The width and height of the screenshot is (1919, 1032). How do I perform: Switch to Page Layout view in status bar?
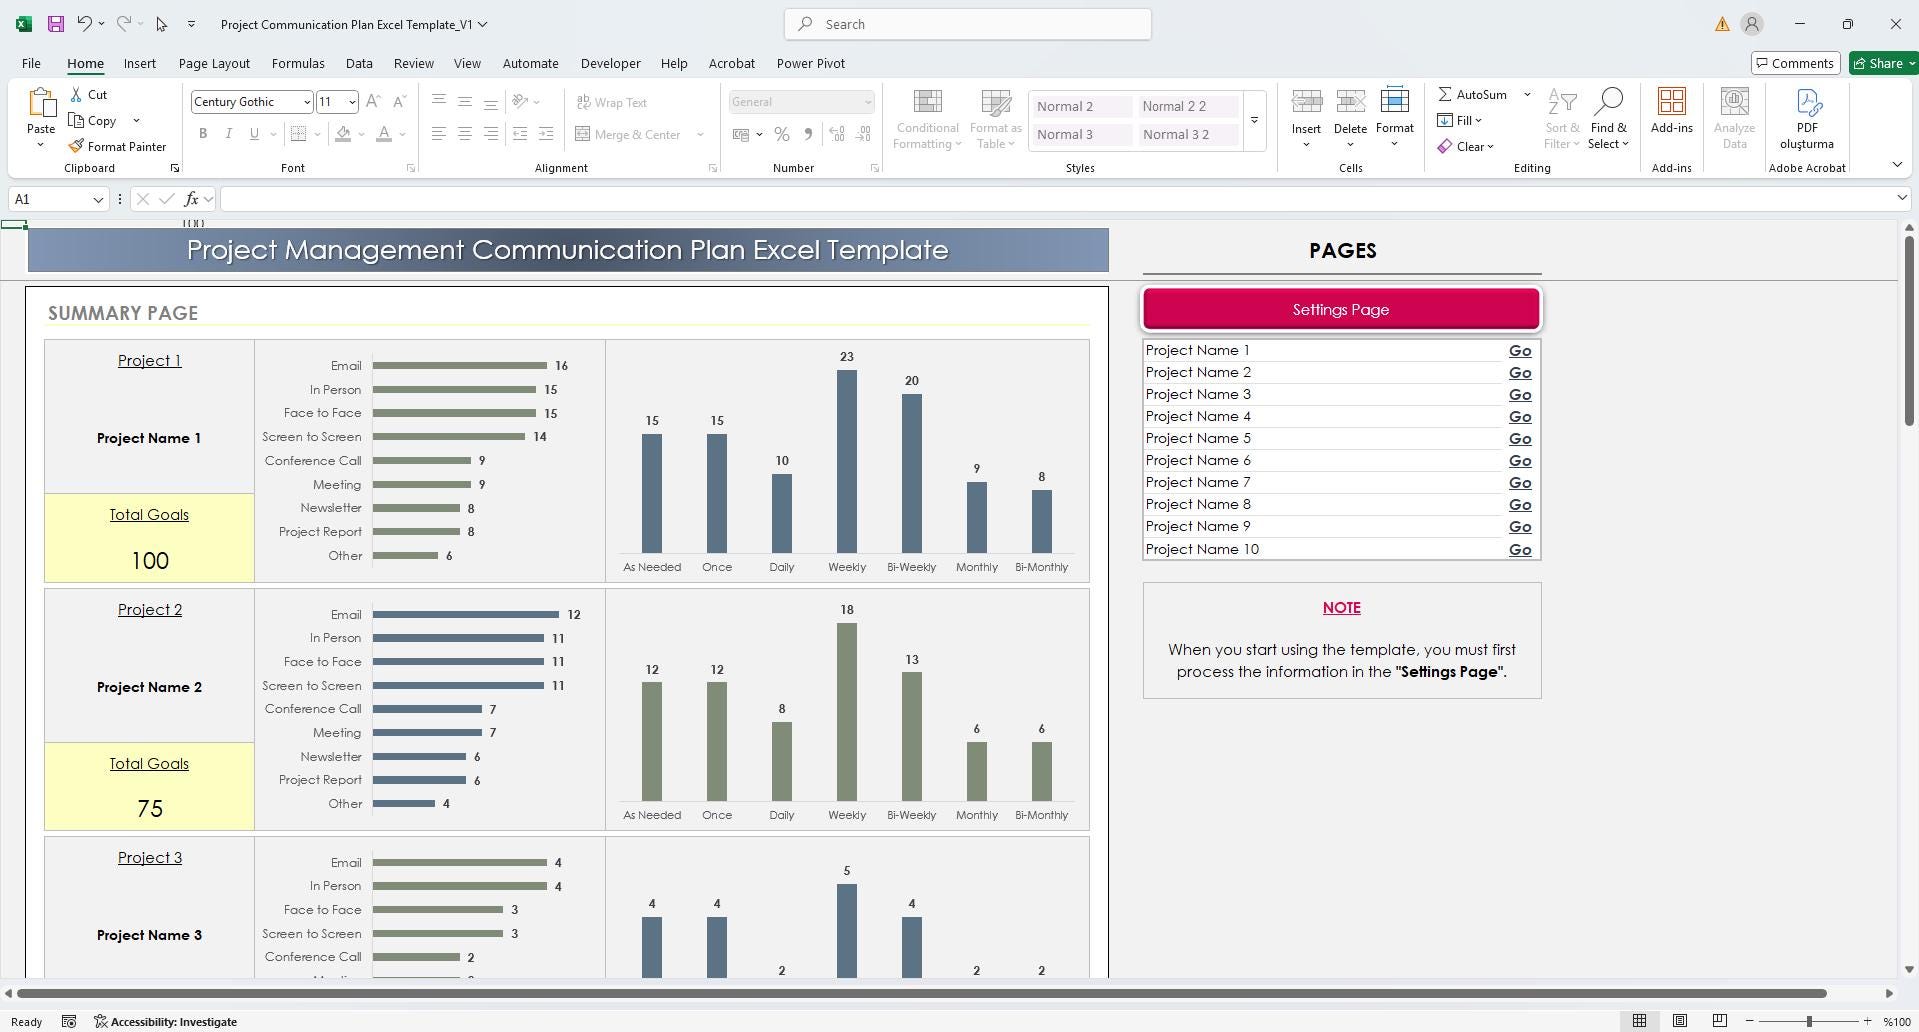(x=1680, y=1021)
